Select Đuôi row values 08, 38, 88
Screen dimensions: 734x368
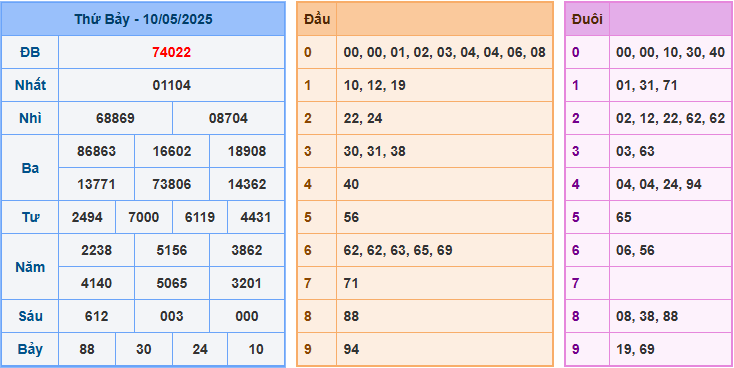(x=647, y=316)
